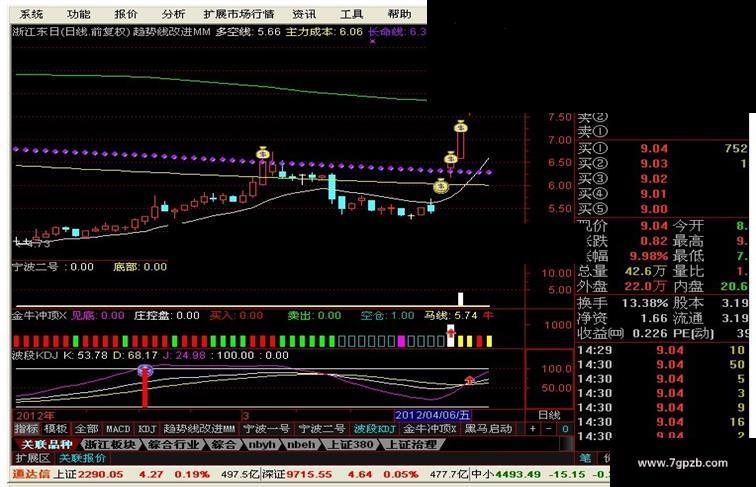Click the 买① price 9.04

[x=654, y=149]
